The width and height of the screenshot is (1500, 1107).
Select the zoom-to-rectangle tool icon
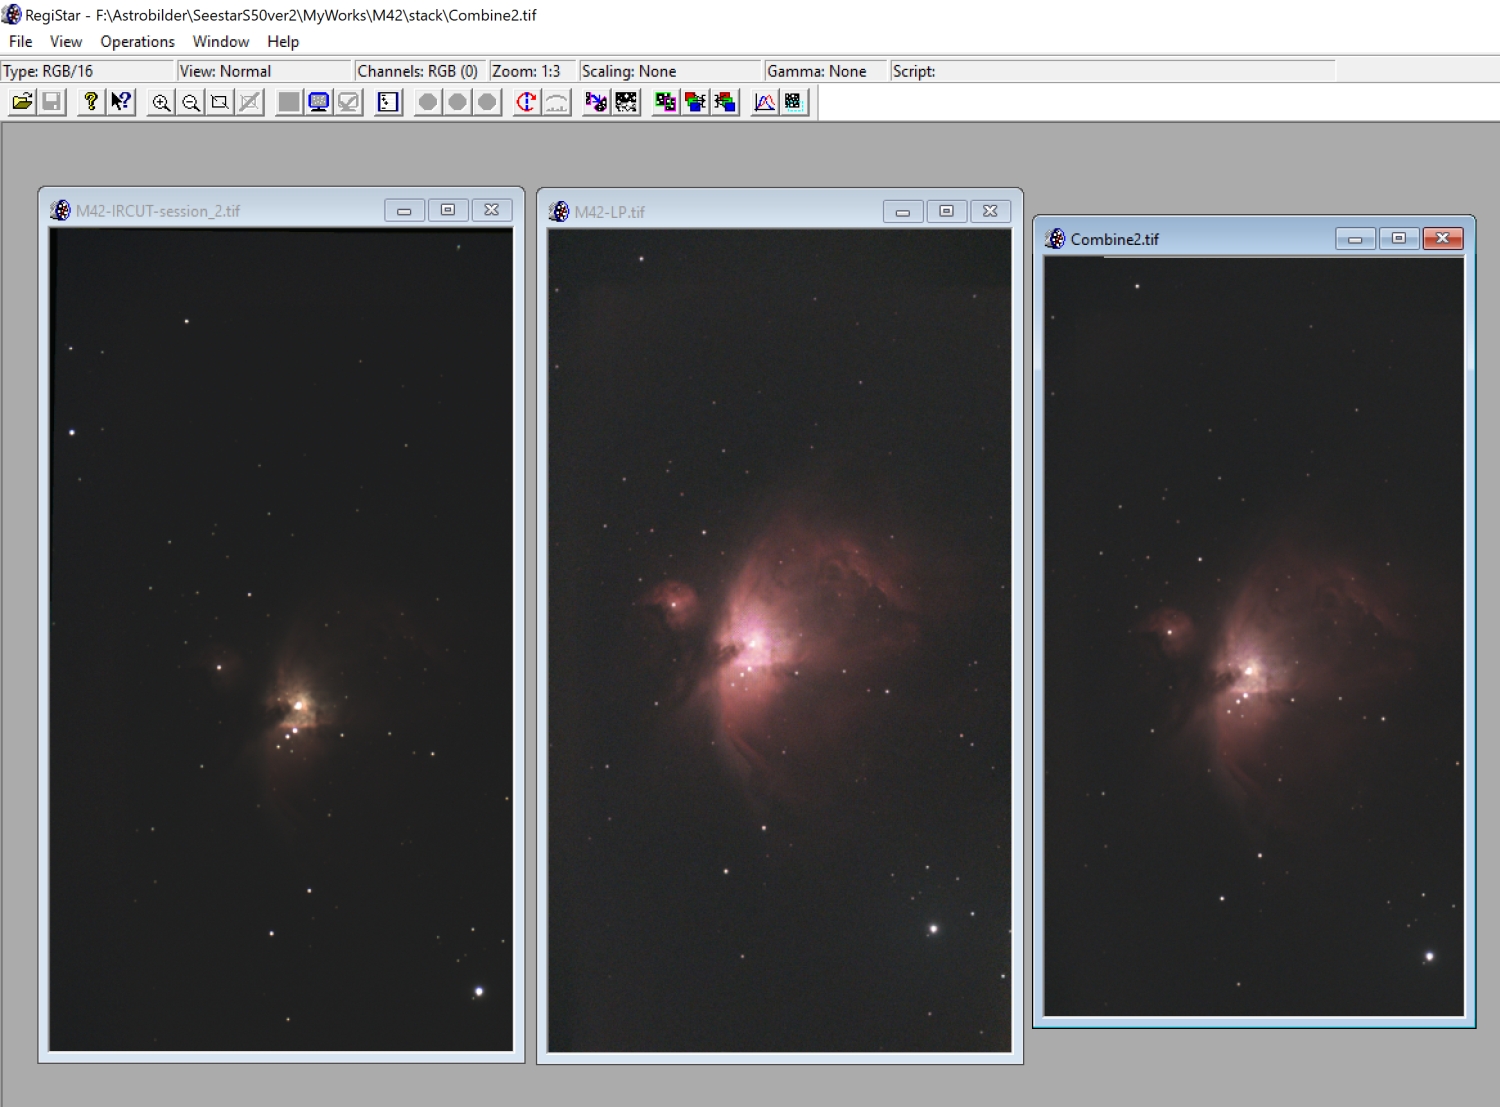[220, 102]
